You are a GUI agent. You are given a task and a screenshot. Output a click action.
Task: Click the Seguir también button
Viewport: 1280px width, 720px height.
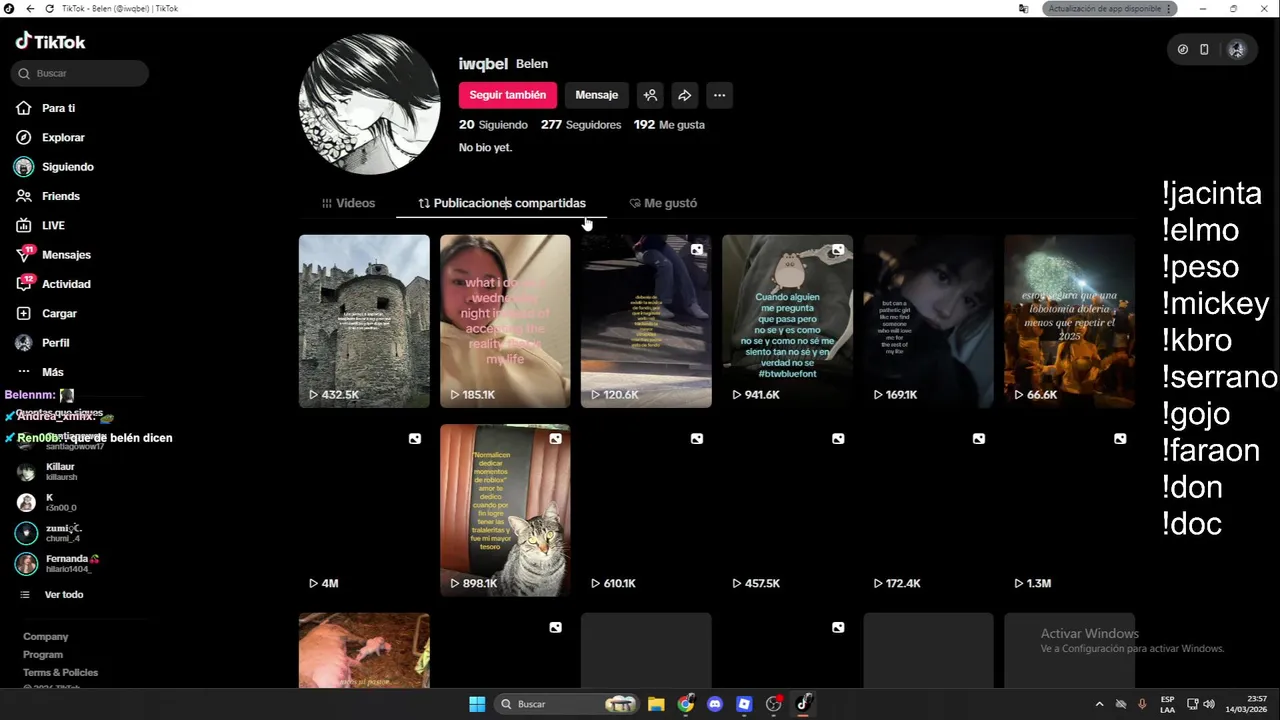pyautogui.click(x=507, y=95)
